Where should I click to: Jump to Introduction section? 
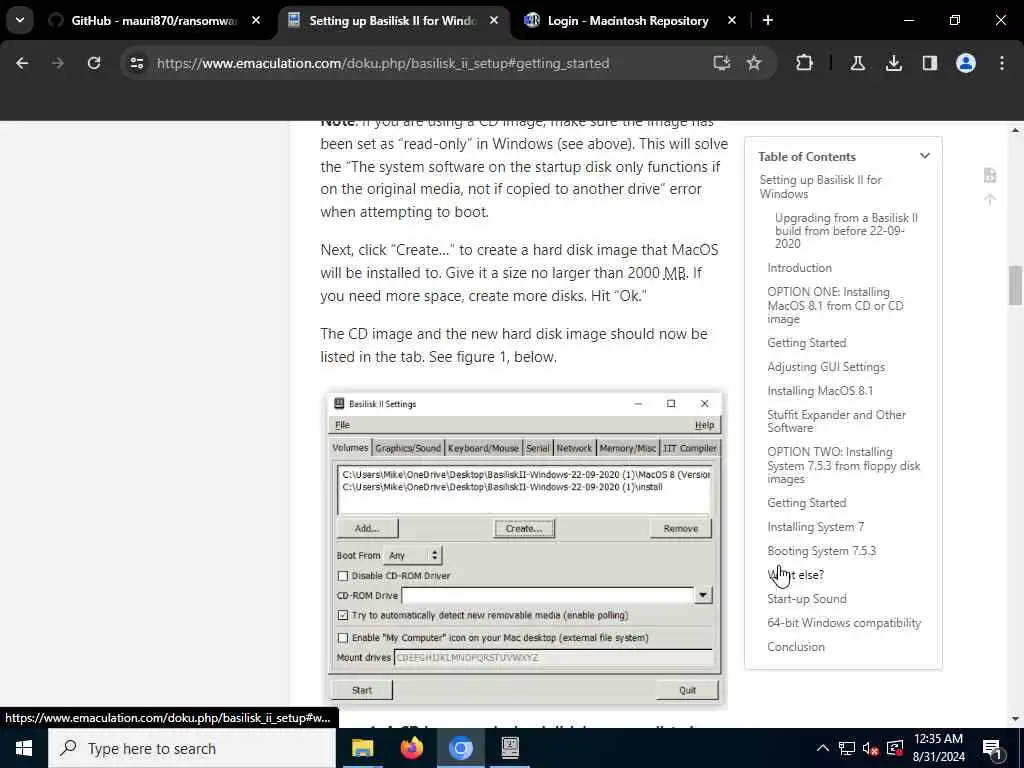[x=799, y=268]
